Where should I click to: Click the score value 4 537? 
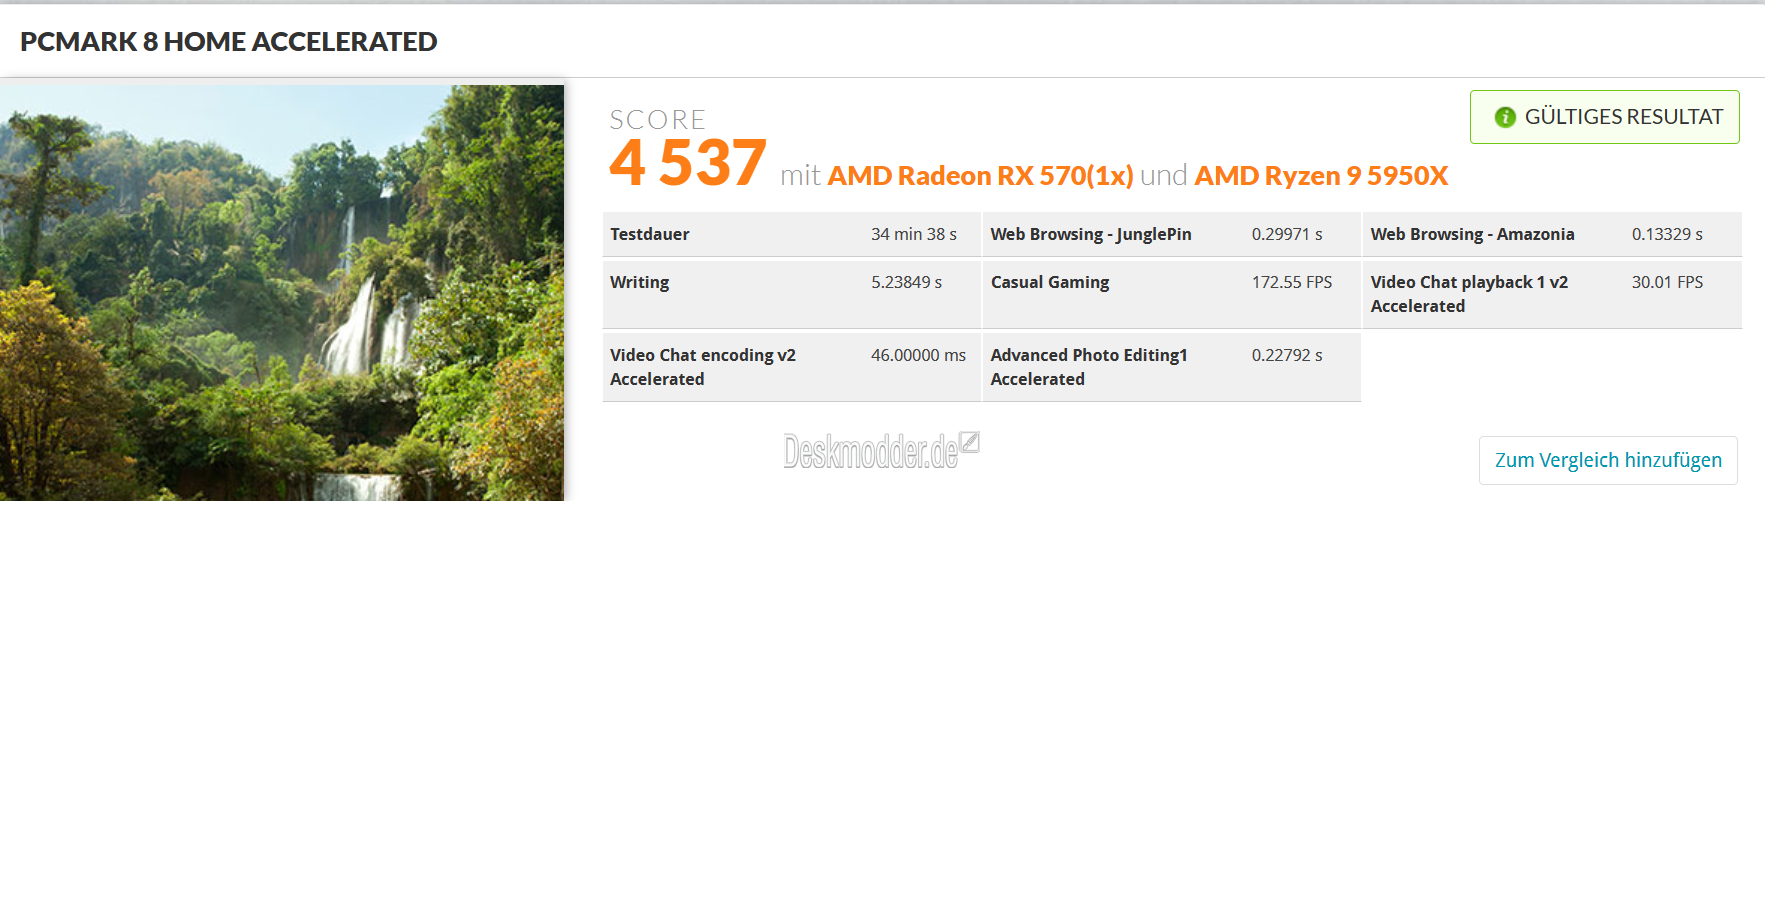[688, 163]
